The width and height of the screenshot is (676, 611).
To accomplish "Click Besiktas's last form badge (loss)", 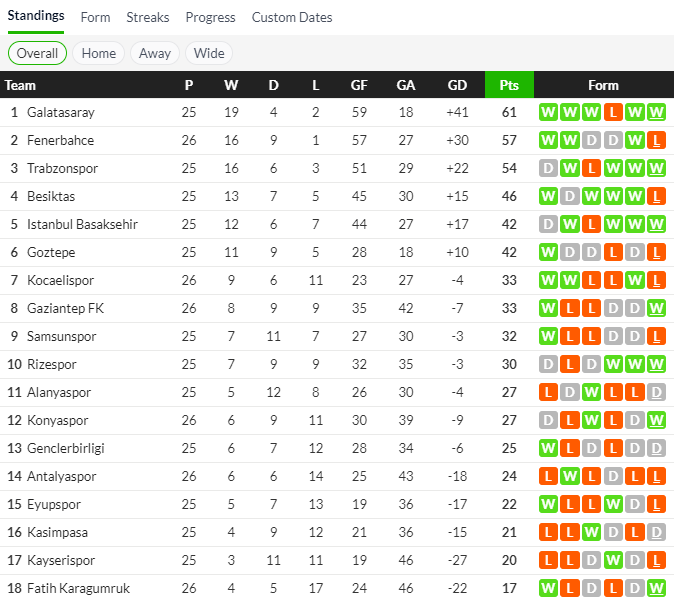I will [656, 197].
